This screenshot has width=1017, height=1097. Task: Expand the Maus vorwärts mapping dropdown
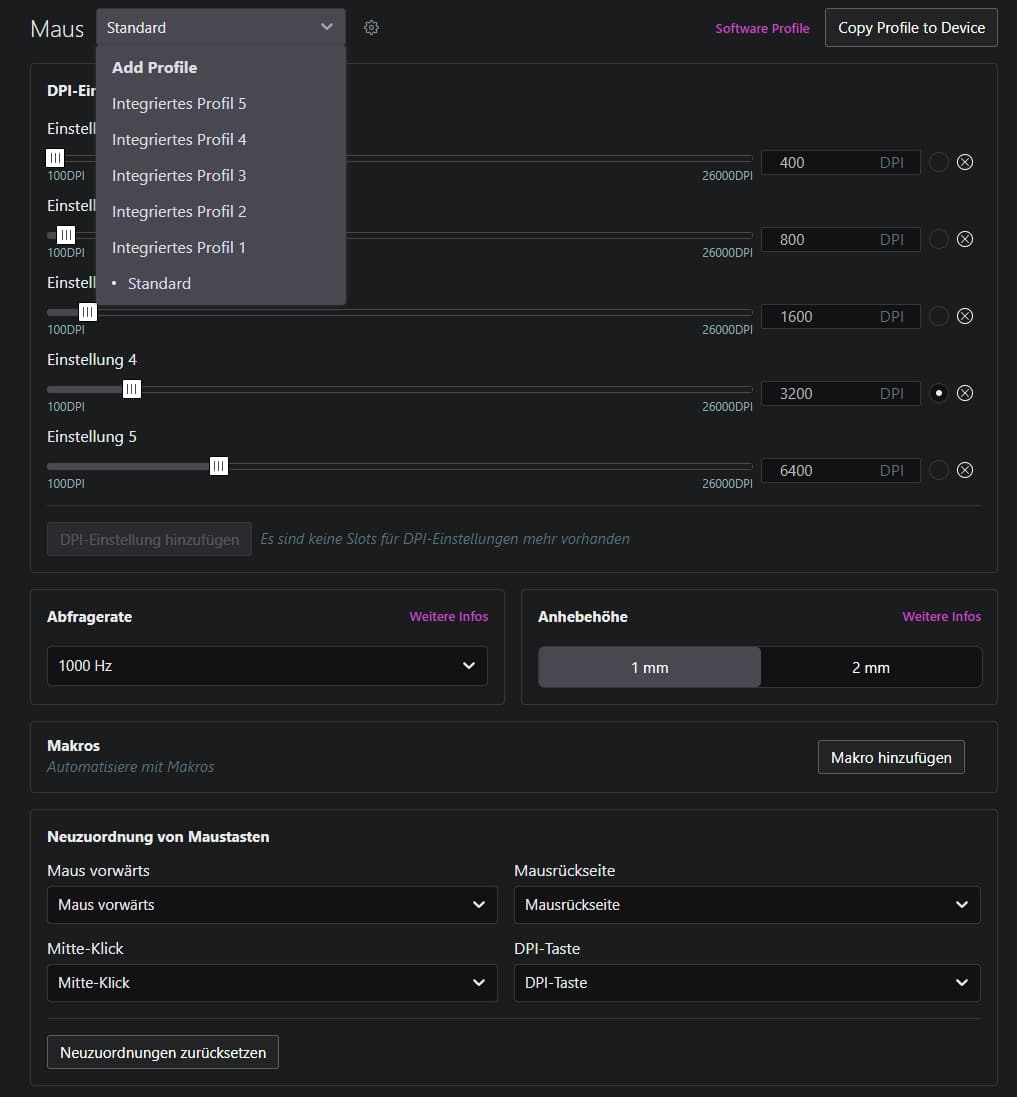[271, 905]
